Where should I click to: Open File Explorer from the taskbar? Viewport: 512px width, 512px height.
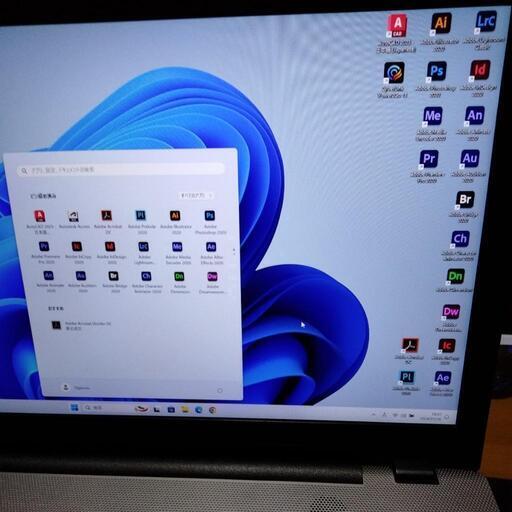click(185, 410)
